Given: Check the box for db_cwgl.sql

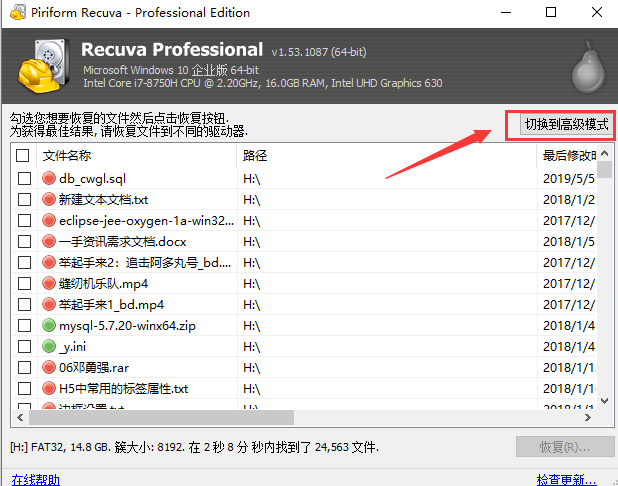Looking at the screenshot, I should point(24,178).
